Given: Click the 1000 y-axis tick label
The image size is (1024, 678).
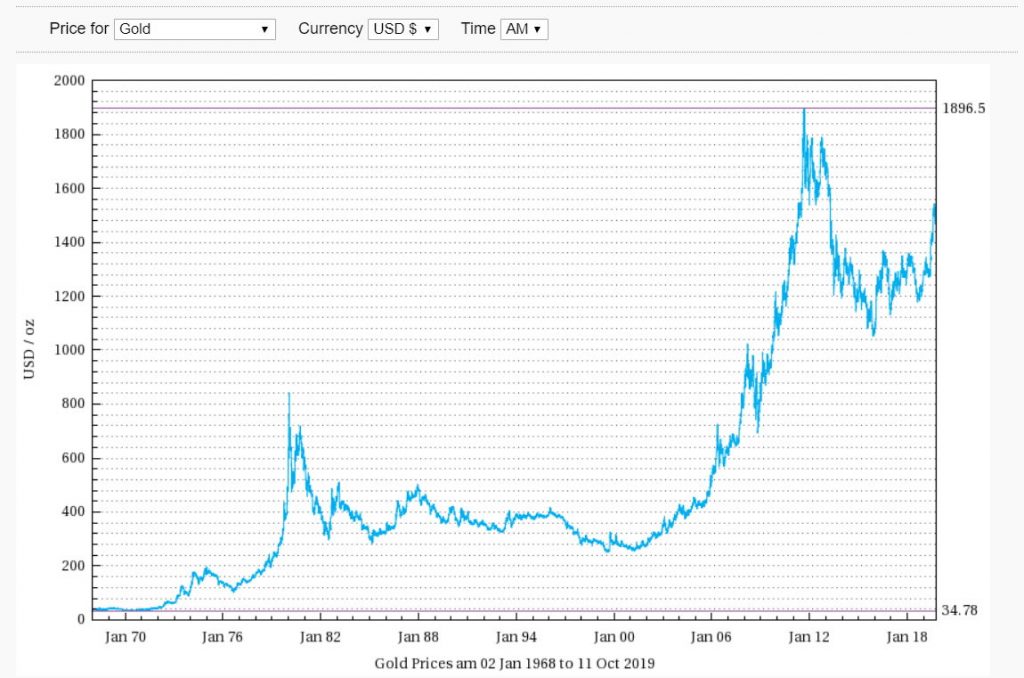Looking at the screenshot, I should [68, 350].
